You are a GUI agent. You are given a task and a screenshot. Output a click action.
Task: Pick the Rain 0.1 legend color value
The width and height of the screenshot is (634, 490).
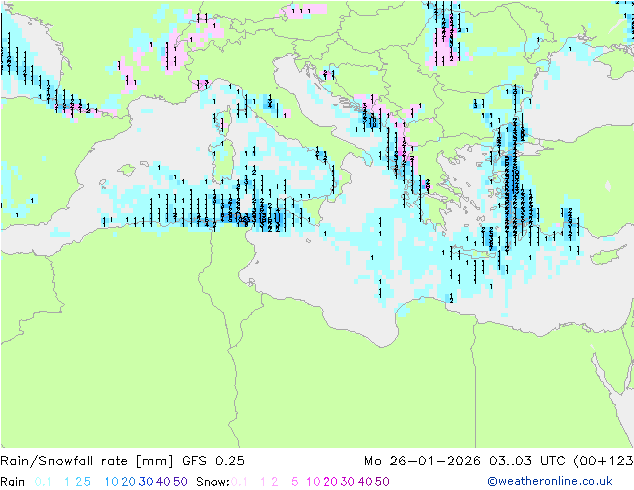43,482
